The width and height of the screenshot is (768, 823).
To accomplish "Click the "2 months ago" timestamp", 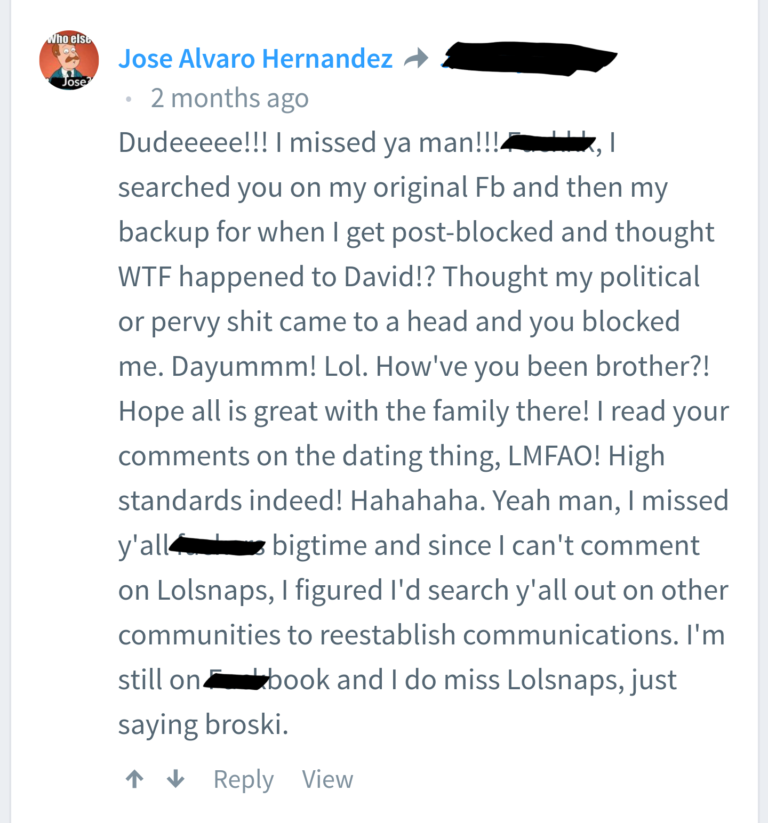I will click(229, 99).
